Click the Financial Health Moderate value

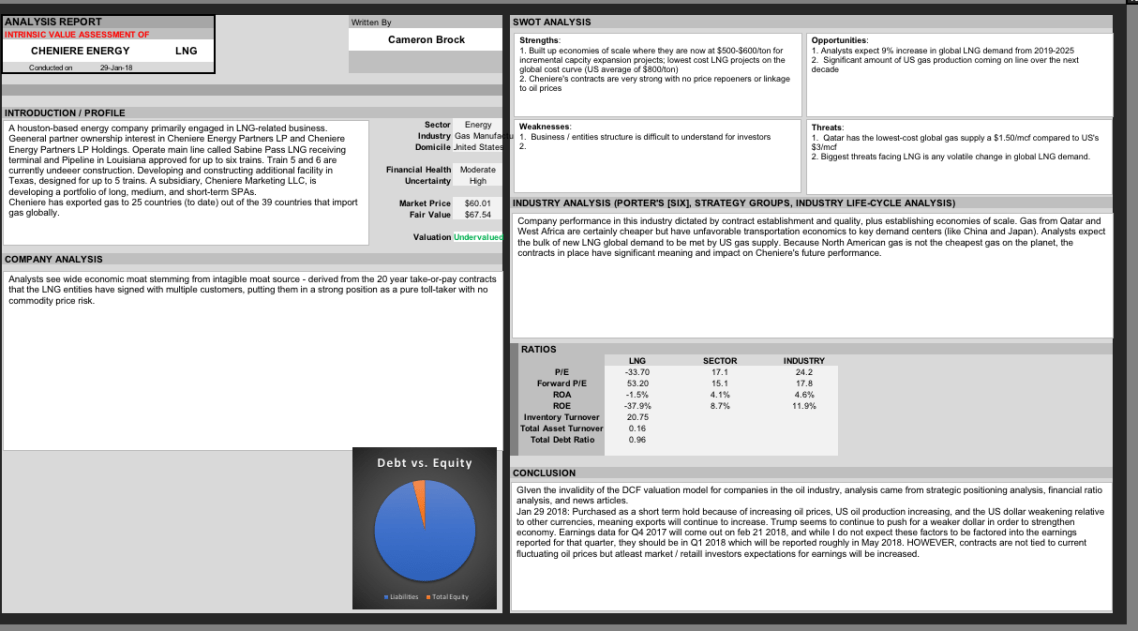[x=478, y=170]
